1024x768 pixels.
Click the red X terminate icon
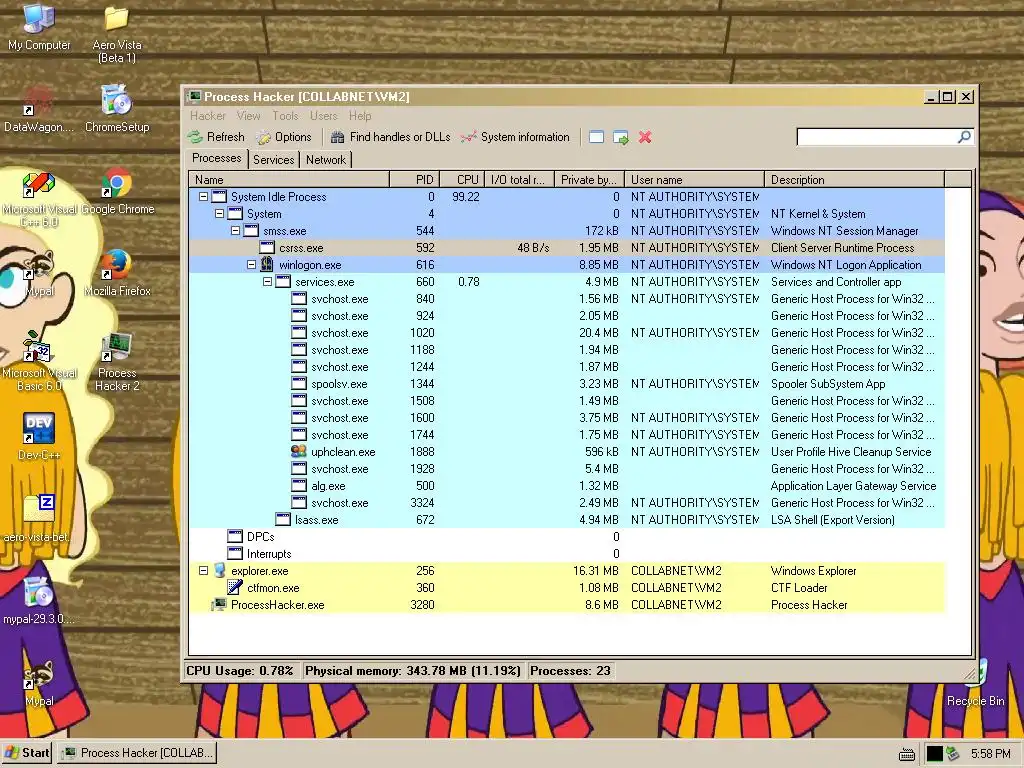pyautogui.click(x=645, y=137)
